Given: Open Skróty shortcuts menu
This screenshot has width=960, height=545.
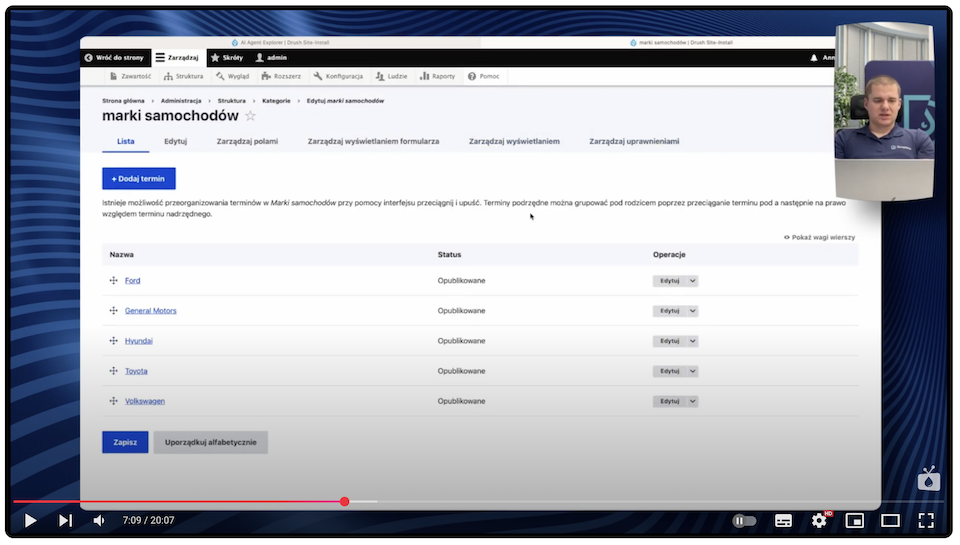Looking at the screenshot, I should 227,58.
